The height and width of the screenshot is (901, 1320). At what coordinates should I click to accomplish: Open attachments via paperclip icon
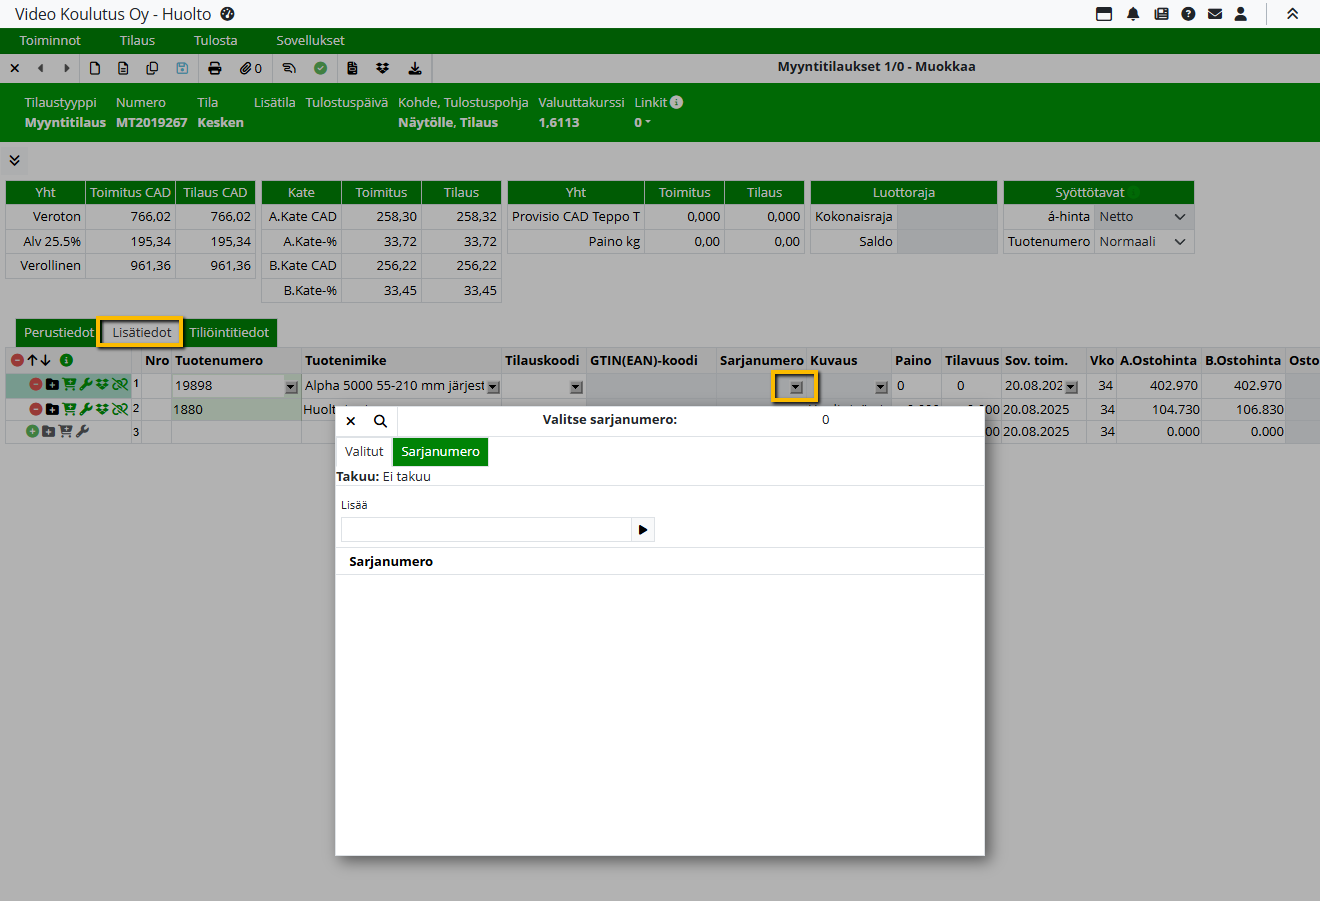[246, 68]
